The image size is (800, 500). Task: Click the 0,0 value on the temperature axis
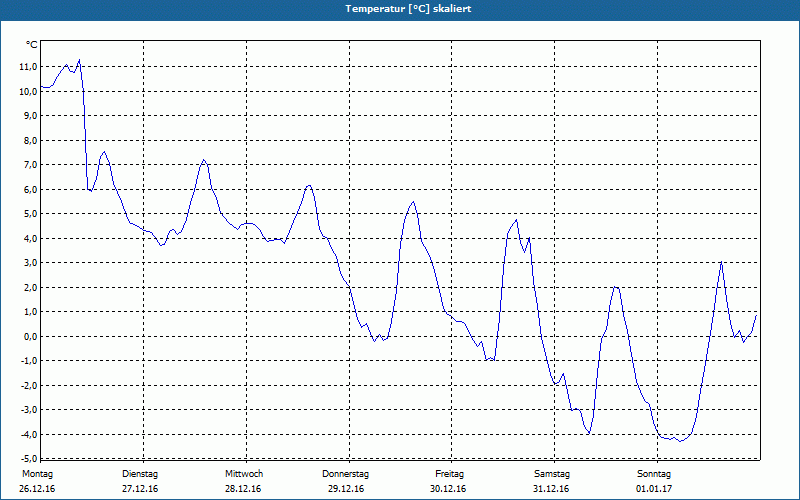[x=30, y=336]
